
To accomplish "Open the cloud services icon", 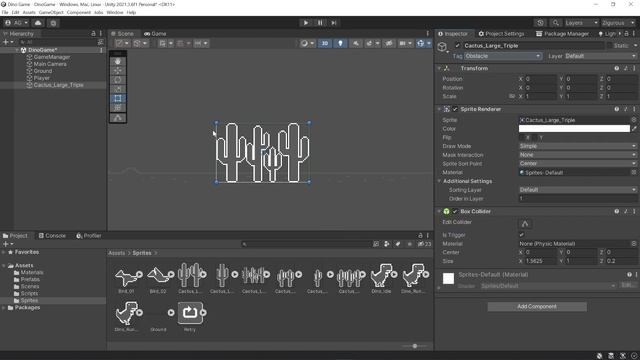I will [38, 23].
